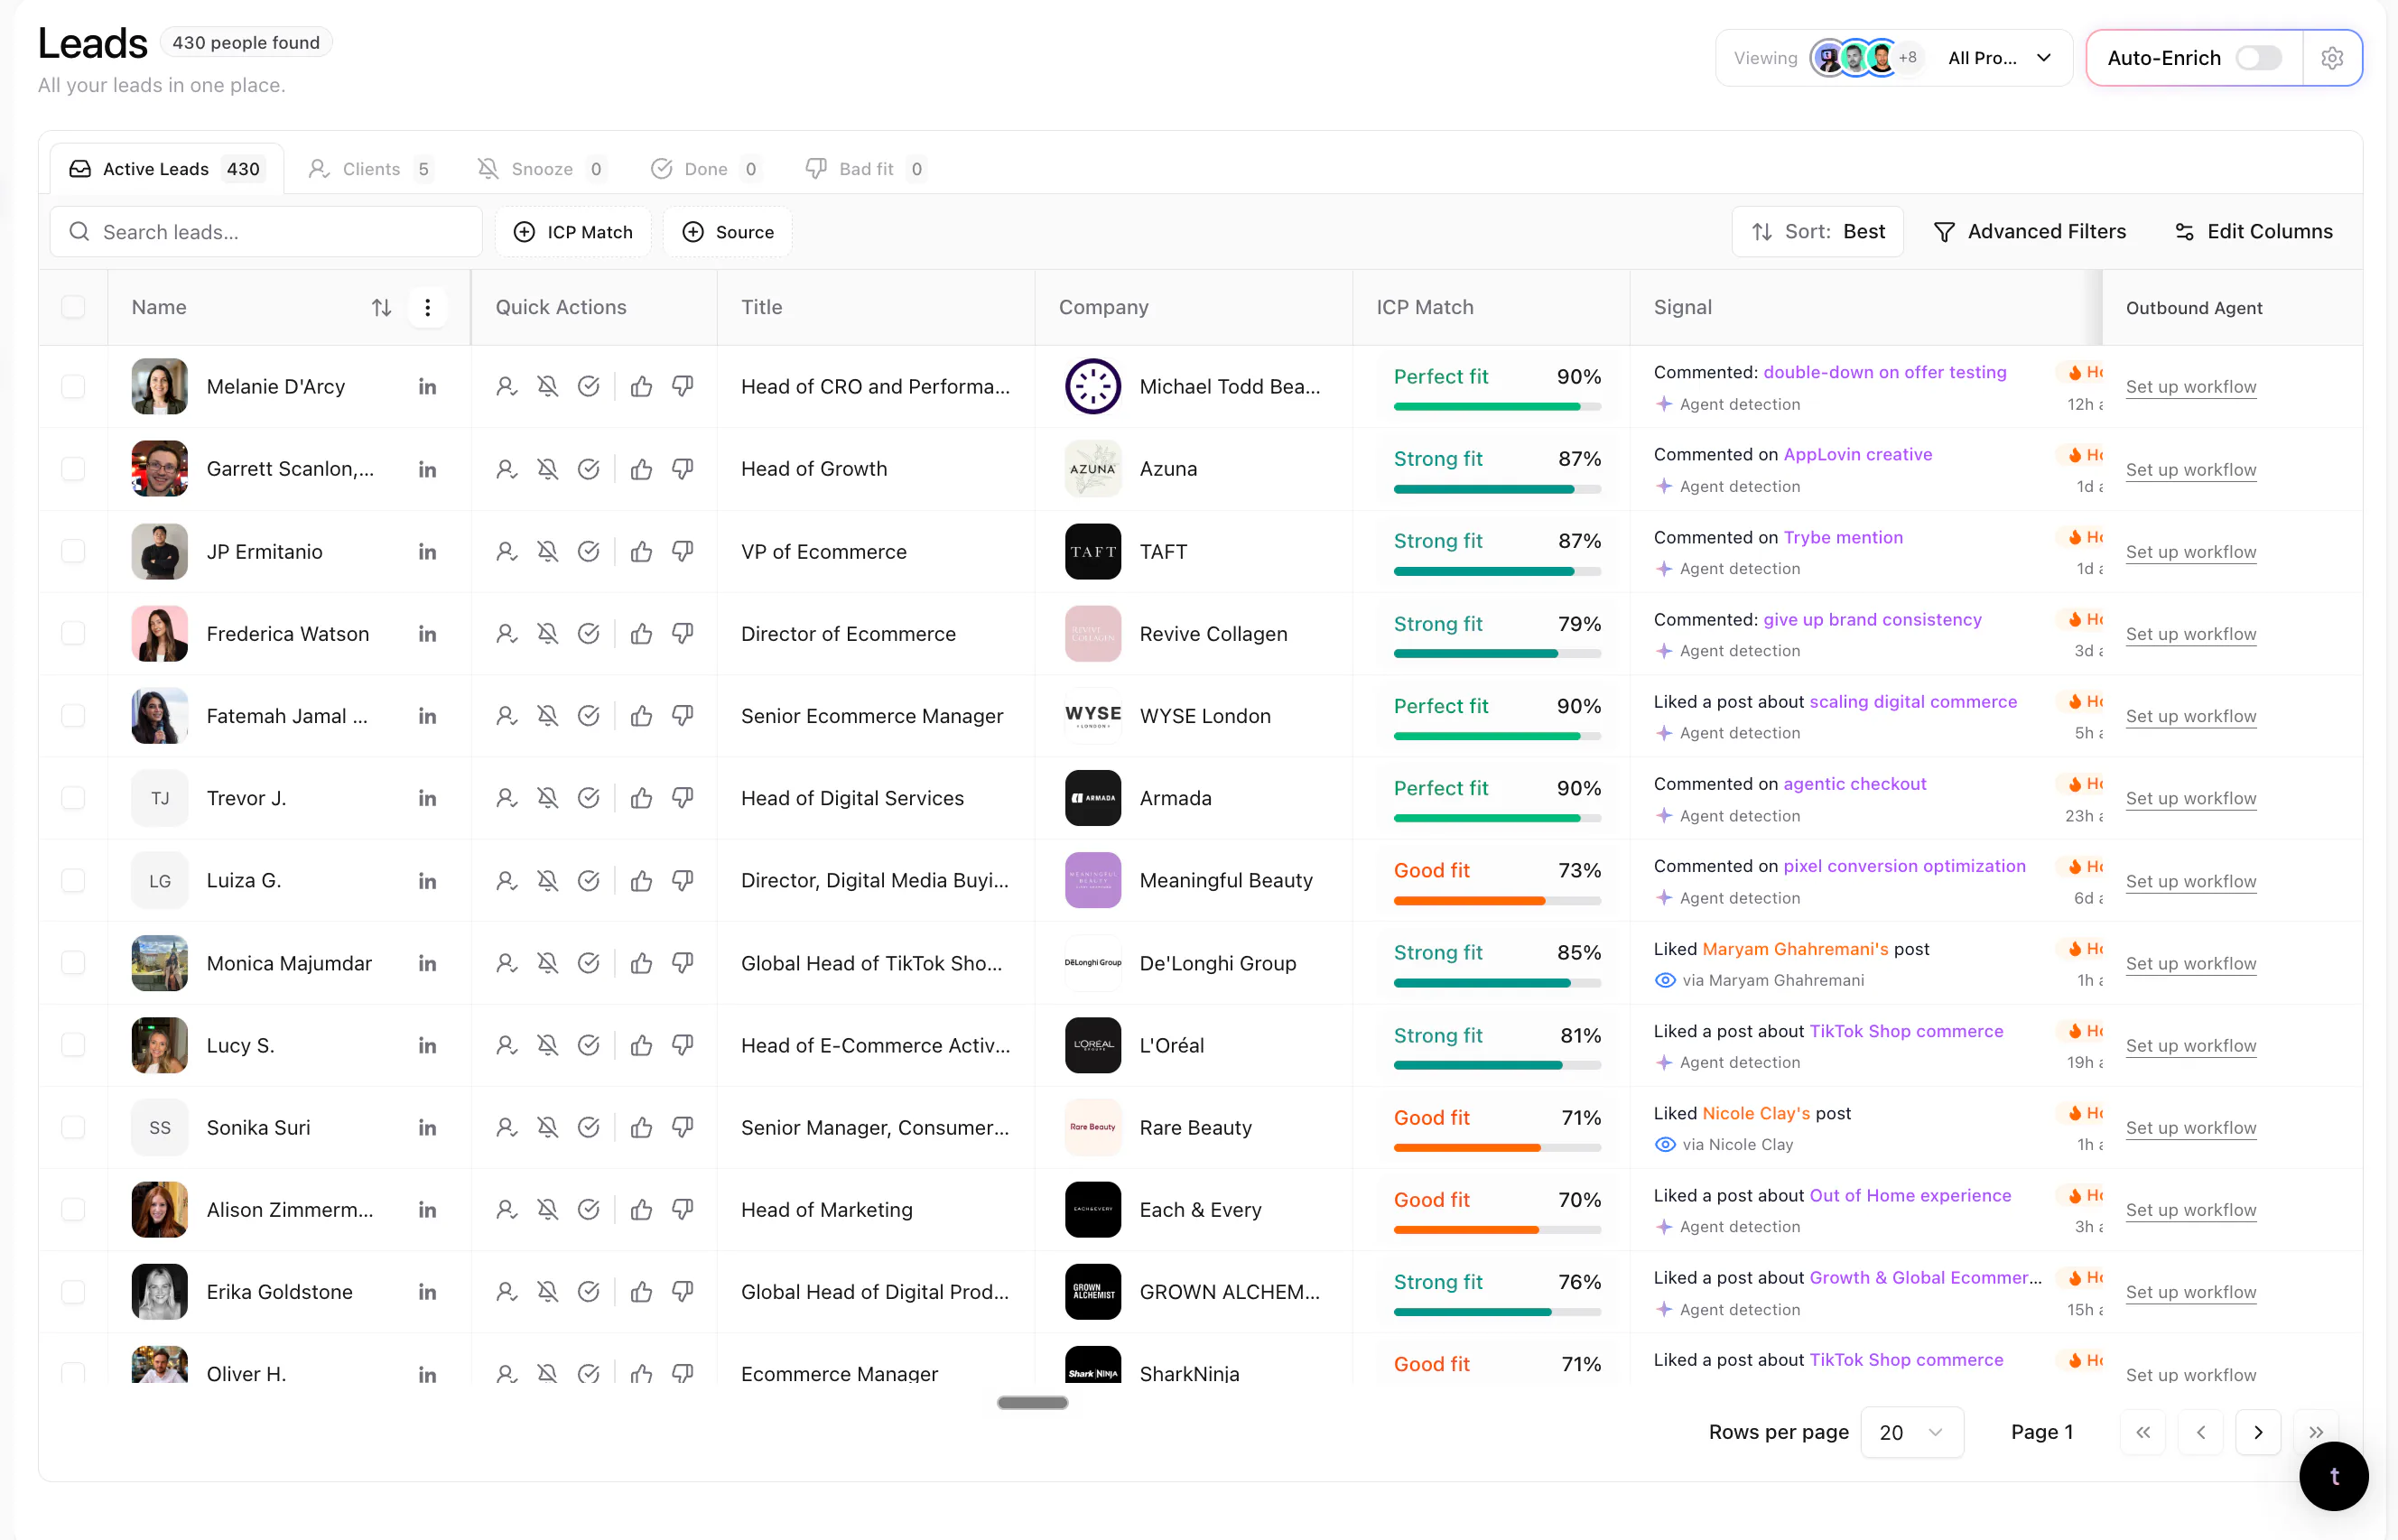Open Name column three-dot menu
Screen dimensions: 2398x1540
[427, 307]
